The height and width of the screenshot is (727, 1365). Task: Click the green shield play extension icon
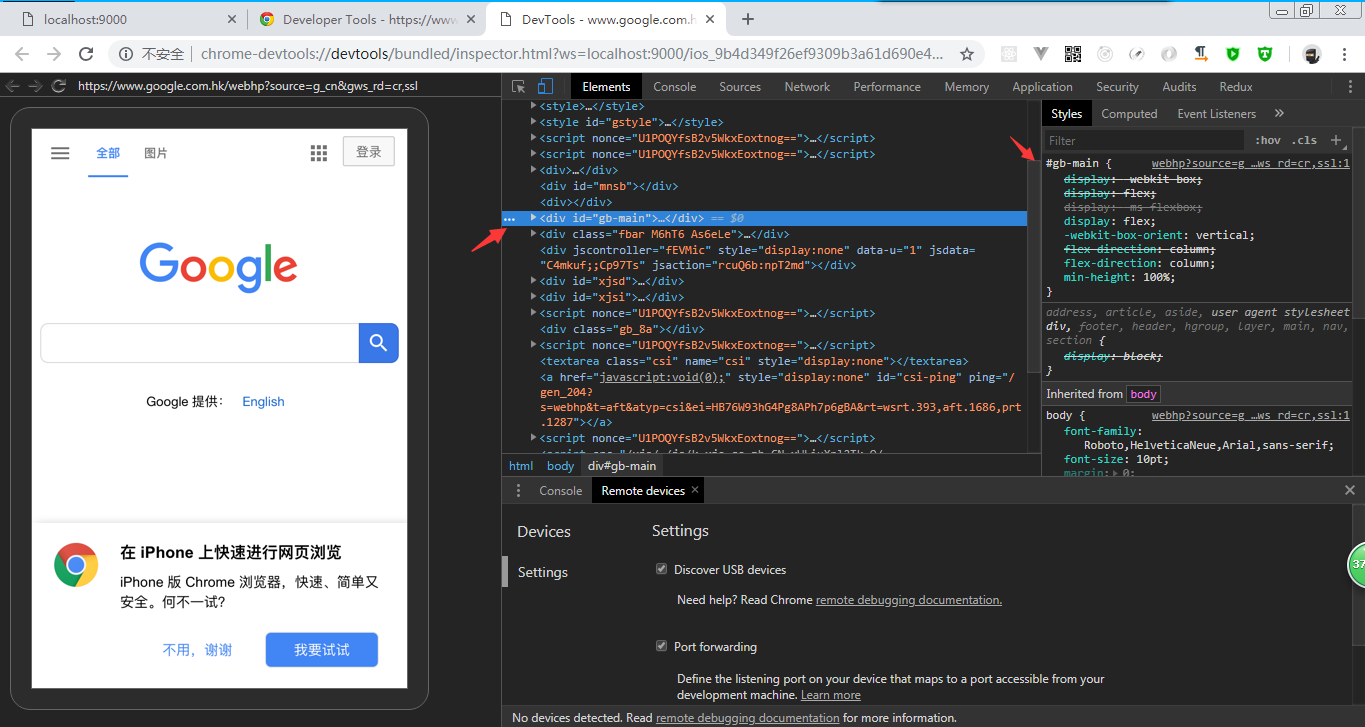(x=1233, y=54)
